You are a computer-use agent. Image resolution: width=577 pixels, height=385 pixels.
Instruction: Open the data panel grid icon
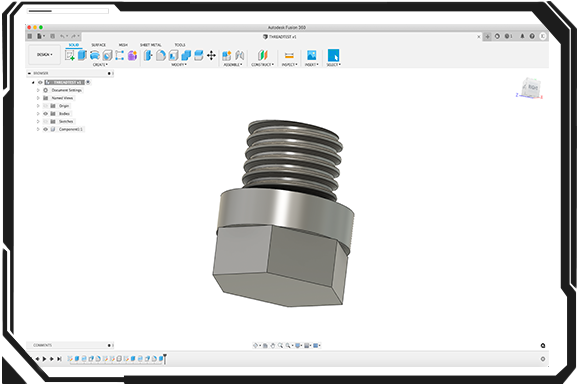tap(30, 36)
